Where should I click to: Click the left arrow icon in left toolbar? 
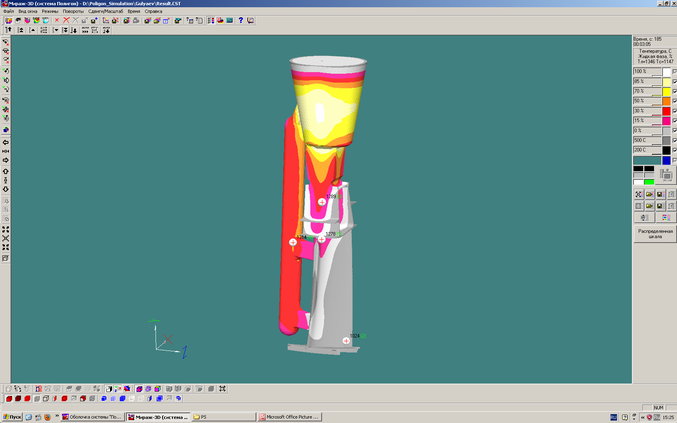(6, 142)
